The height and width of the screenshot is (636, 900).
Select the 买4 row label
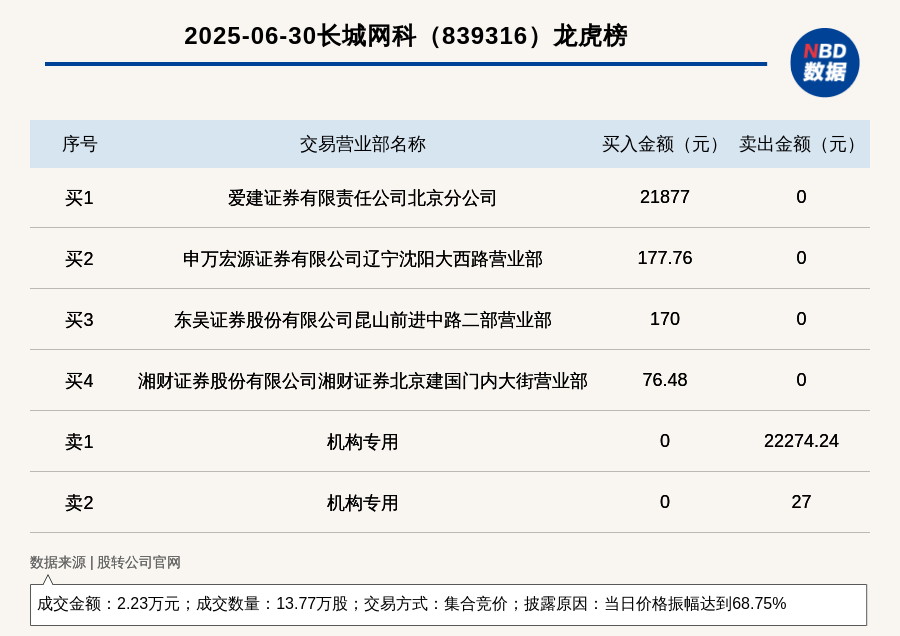coord(79,381)
